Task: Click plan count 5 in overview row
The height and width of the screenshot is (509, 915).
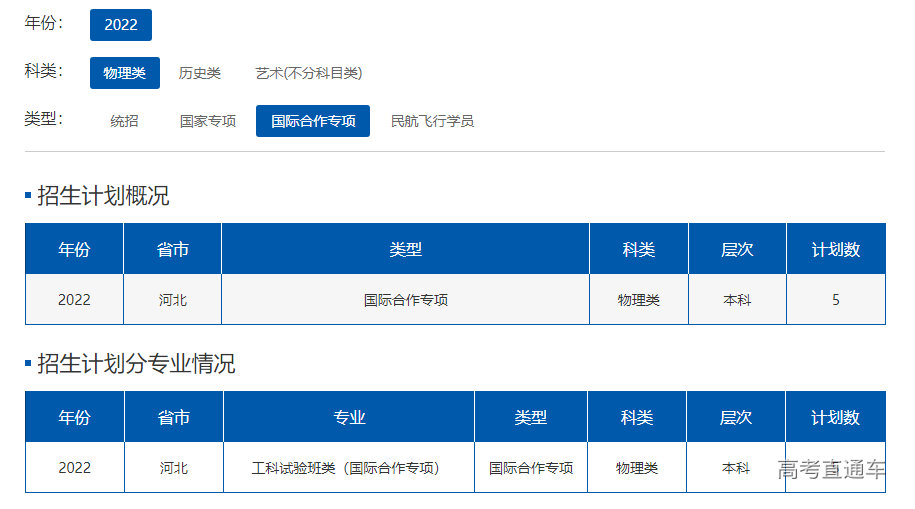Action: coord(835,300)
